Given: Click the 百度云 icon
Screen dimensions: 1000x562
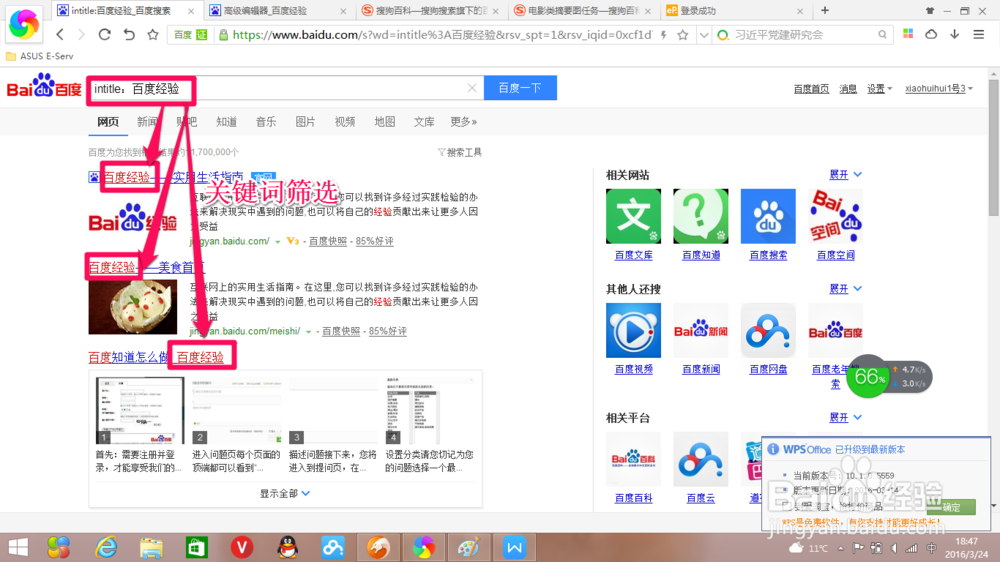Looking at the screenshot, I should [x=701, y=459].
